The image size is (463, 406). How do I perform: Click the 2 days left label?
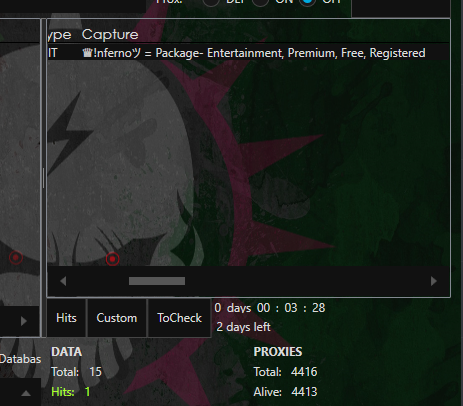point(243,327)
